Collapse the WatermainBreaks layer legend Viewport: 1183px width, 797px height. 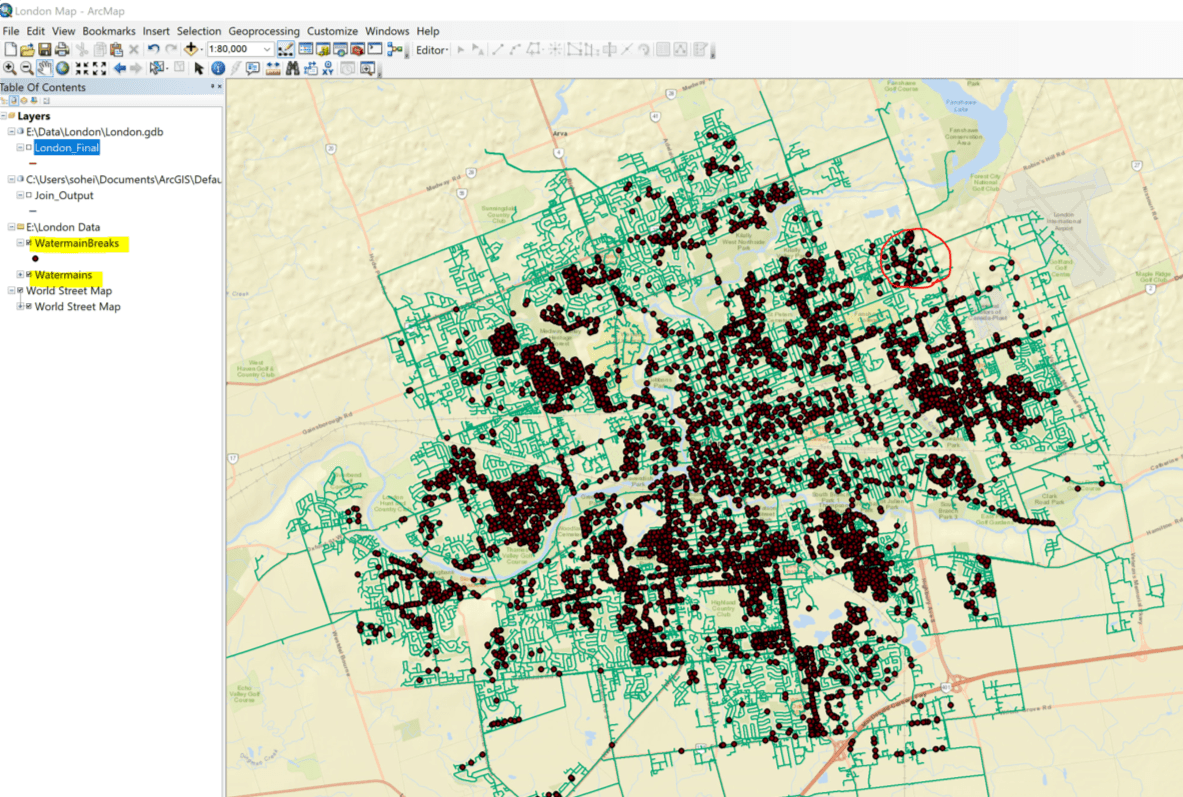pyautogui.click(x=20, y=243)
